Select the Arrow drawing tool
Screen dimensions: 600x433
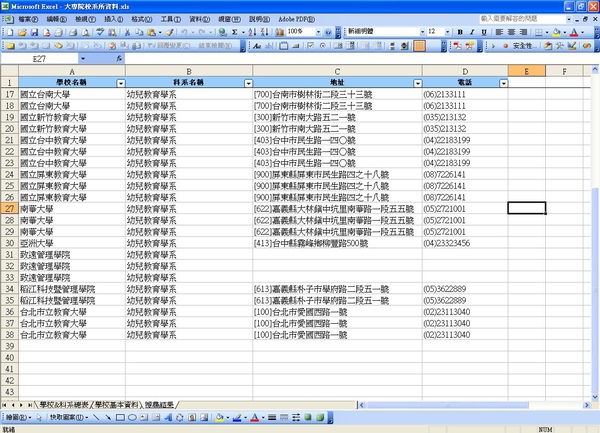pyautogui.click(x=108, y=417)
